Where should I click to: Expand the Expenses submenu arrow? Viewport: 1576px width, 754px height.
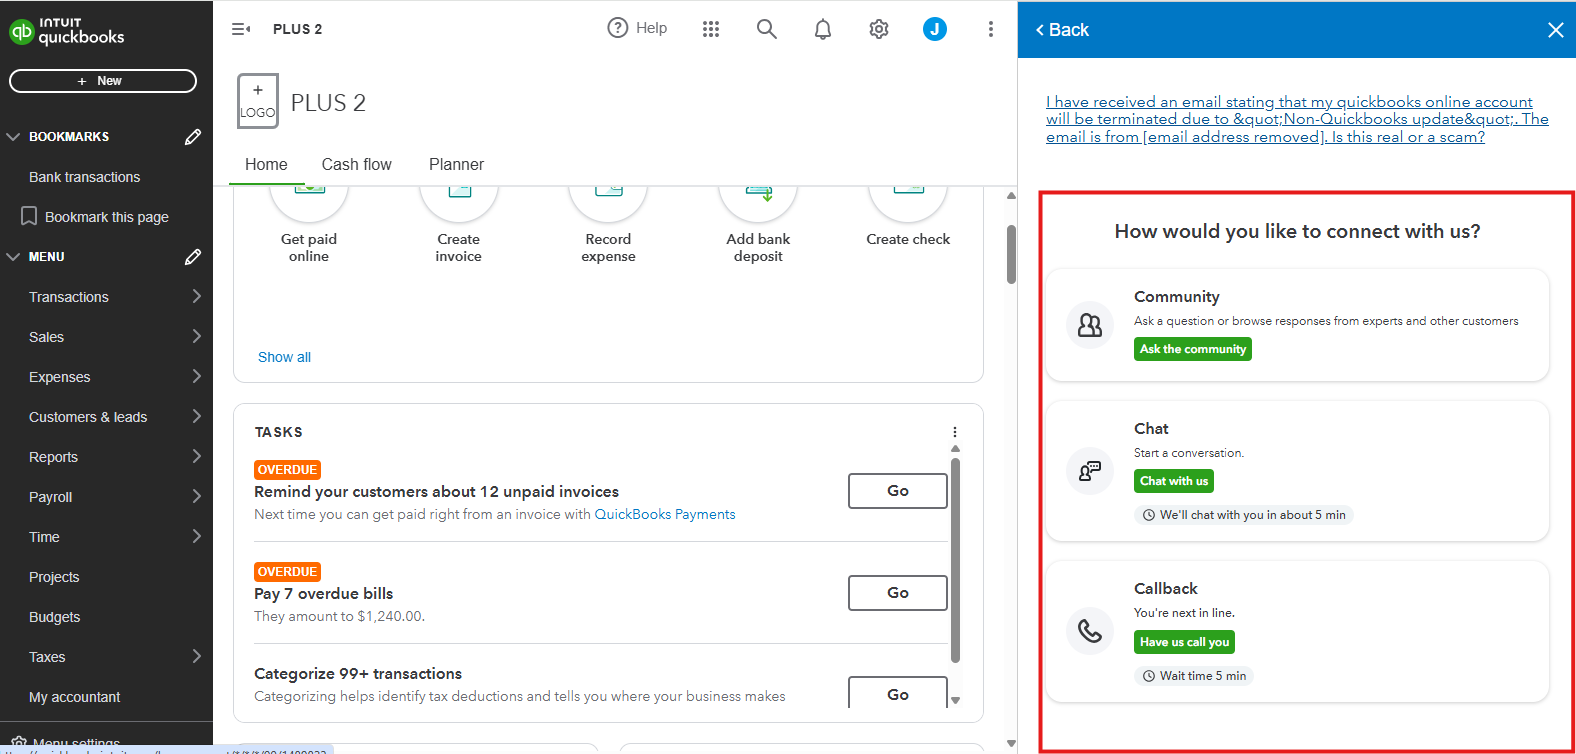pos(197,376)
